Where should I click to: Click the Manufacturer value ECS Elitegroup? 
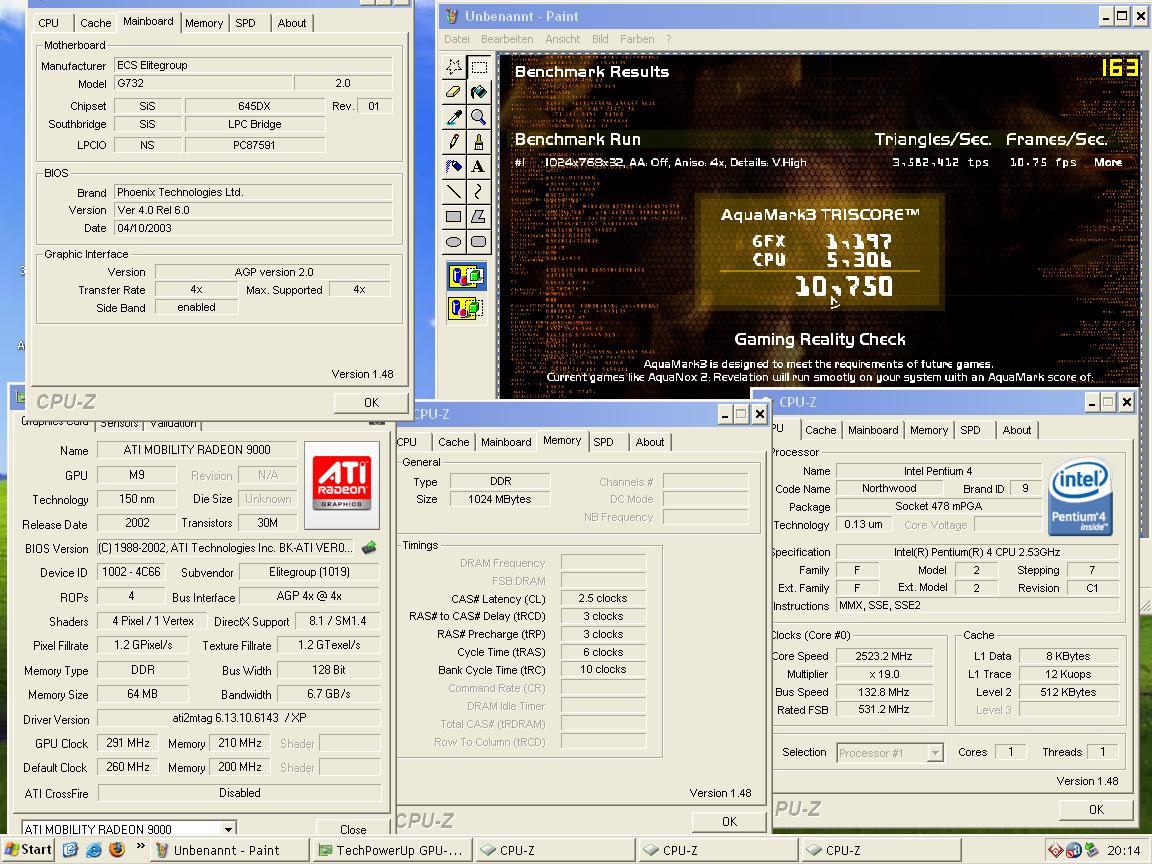click(253, 65)
